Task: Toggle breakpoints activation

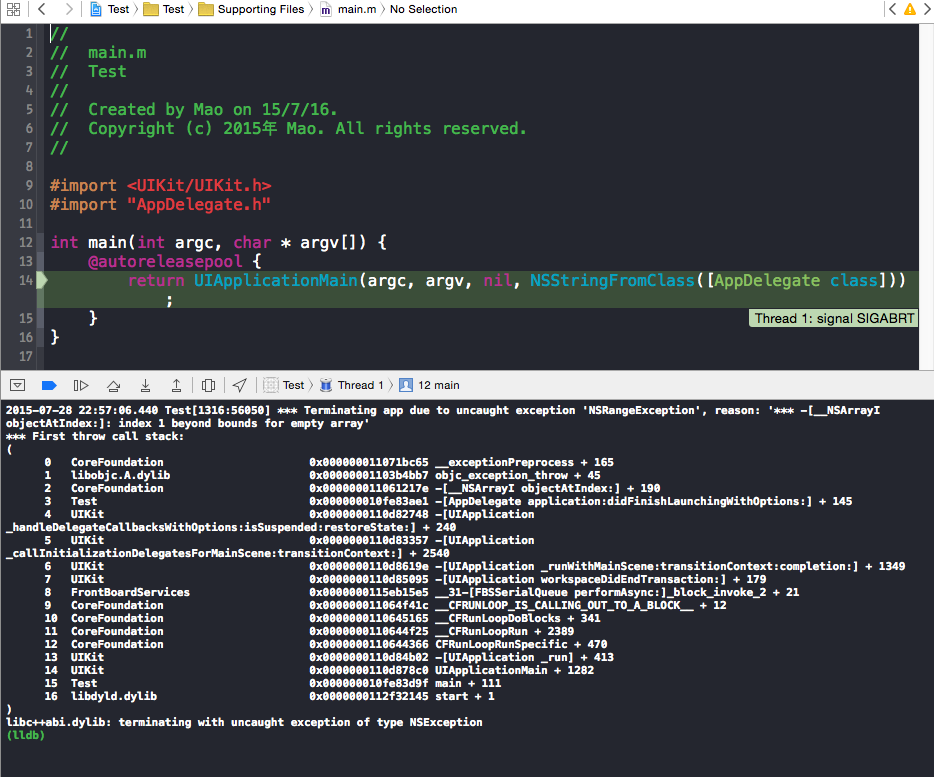Action: pos(49,385)
